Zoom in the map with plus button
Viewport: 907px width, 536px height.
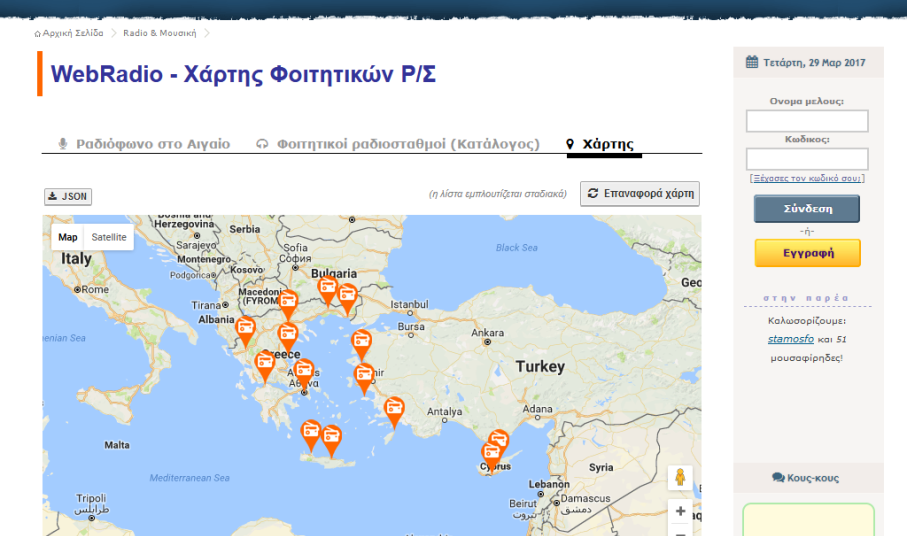pos(680,511)
